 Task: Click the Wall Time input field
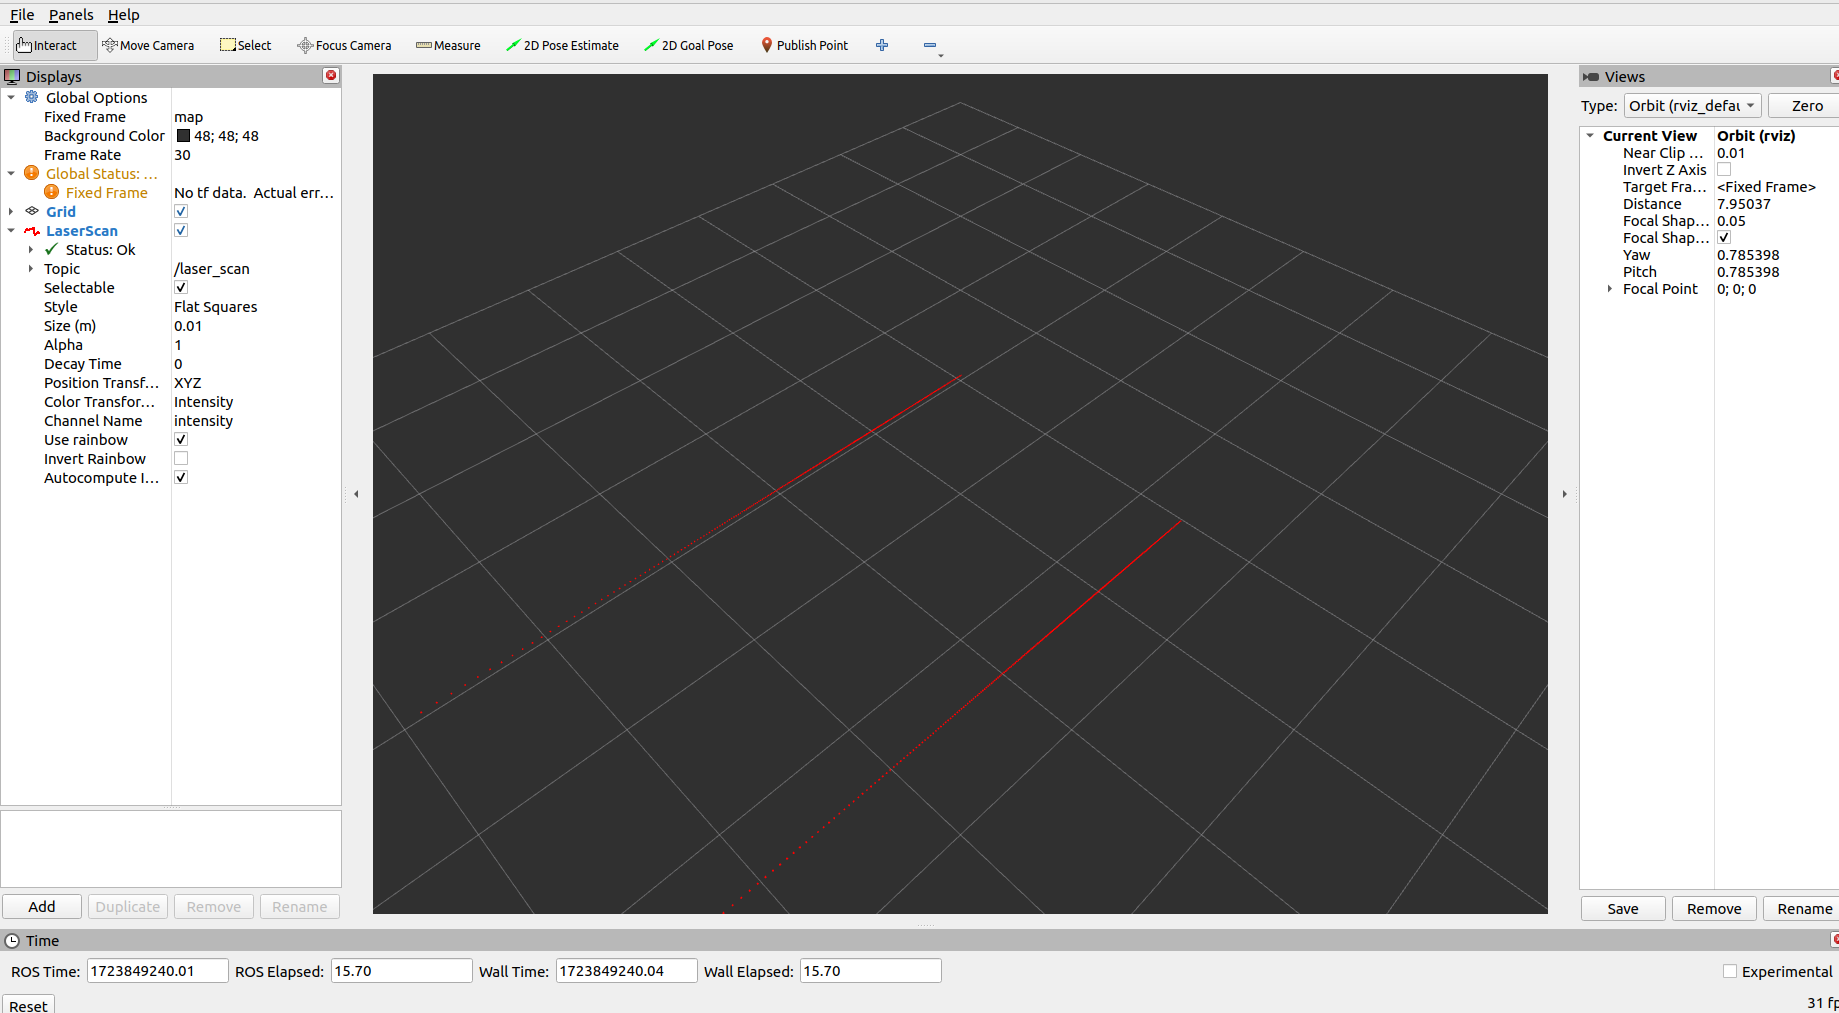(626, 970)
